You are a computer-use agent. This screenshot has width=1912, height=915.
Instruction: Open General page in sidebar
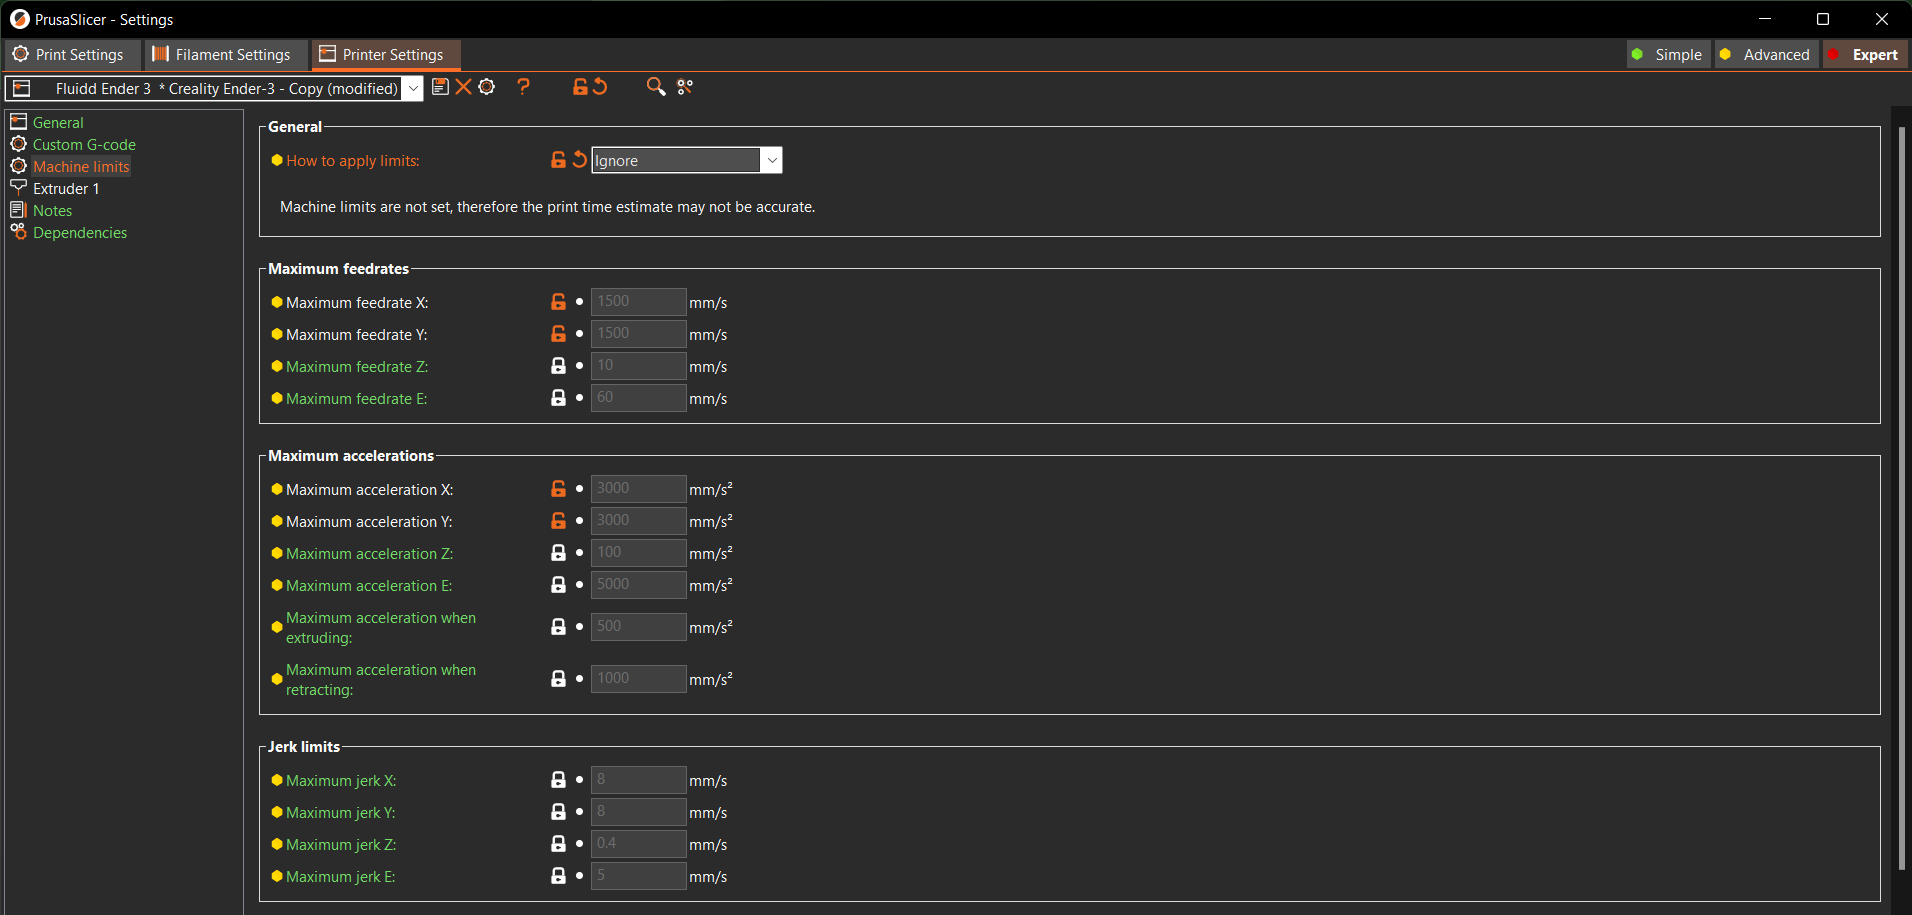[x=58, y=123]
